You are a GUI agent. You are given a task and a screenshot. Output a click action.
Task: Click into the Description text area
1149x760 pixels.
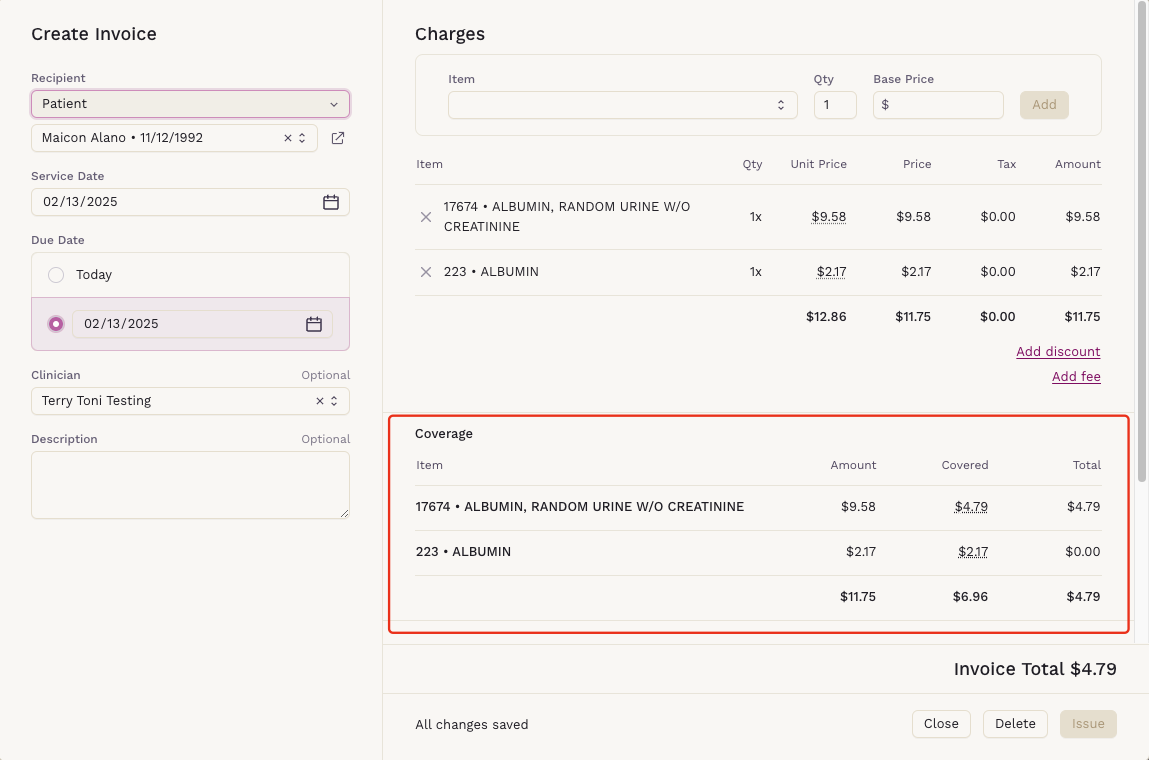191,485
